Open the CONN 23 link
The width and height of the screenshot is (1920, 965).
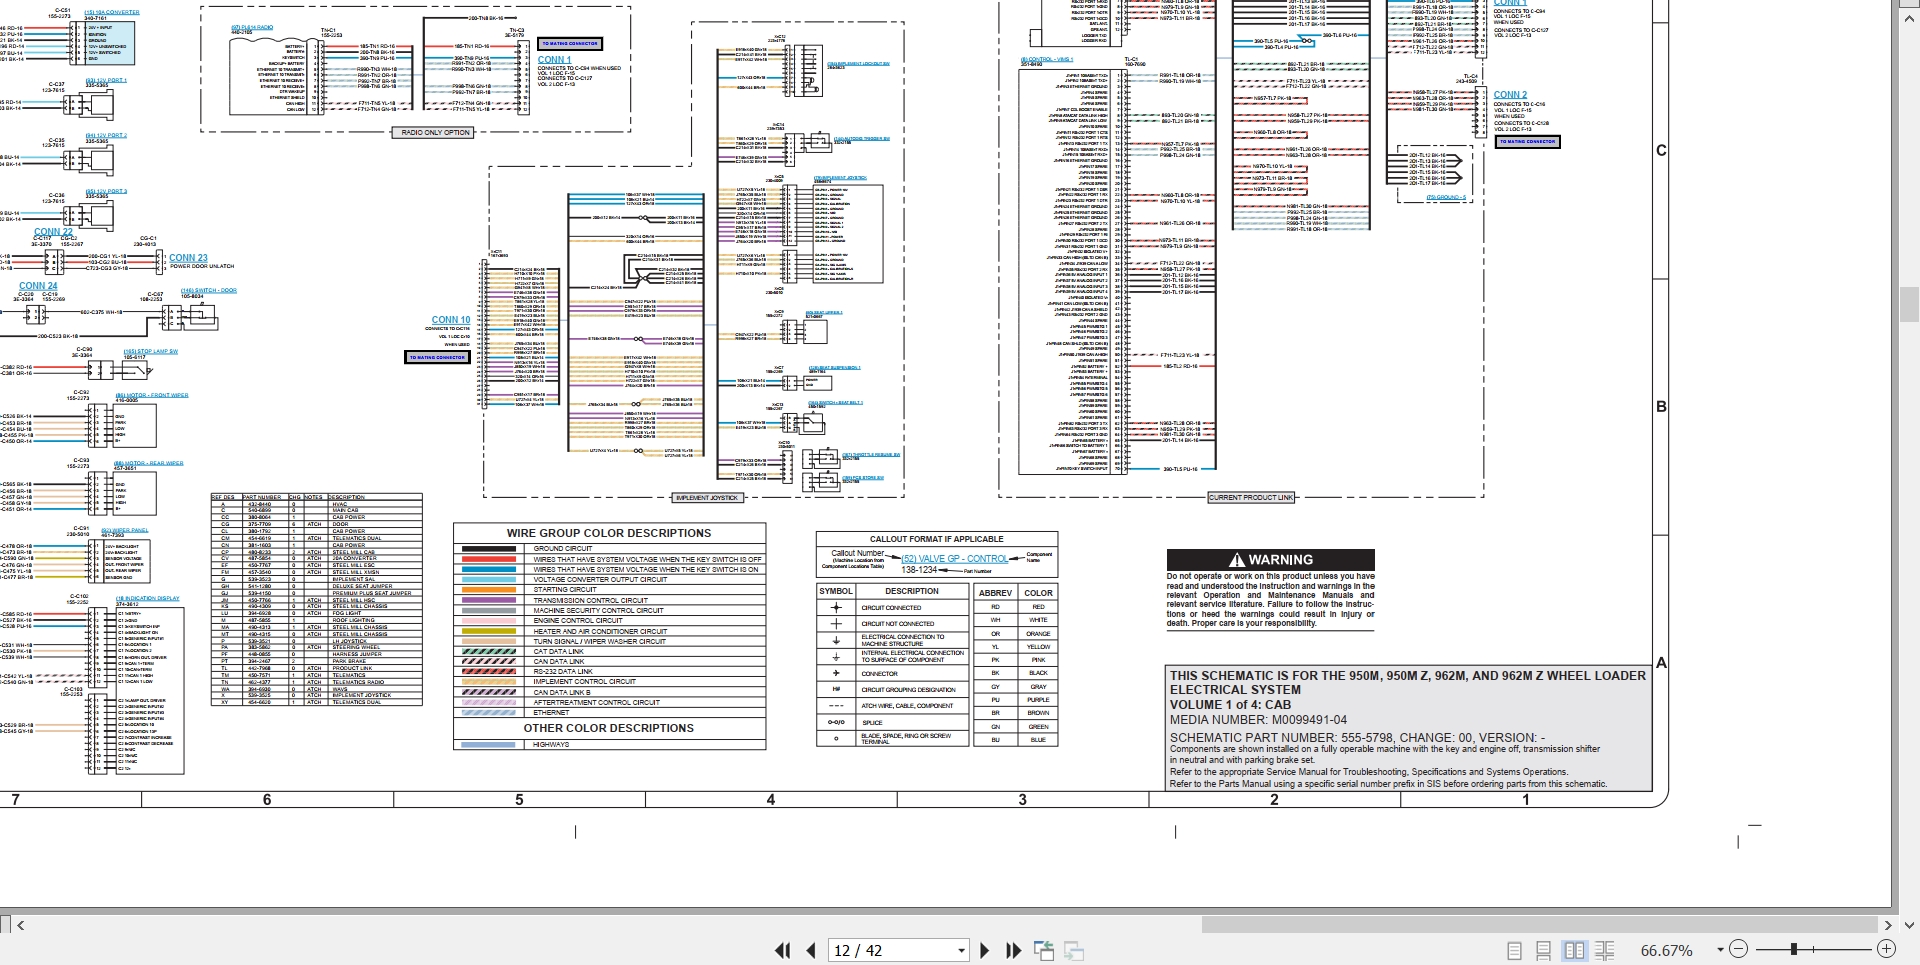pos(188,258)
